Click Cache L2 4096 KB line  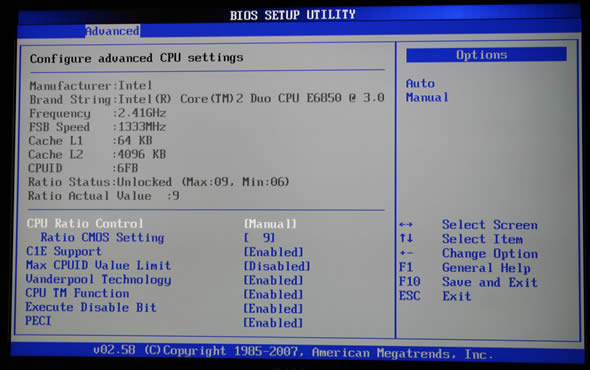(97, 154)
